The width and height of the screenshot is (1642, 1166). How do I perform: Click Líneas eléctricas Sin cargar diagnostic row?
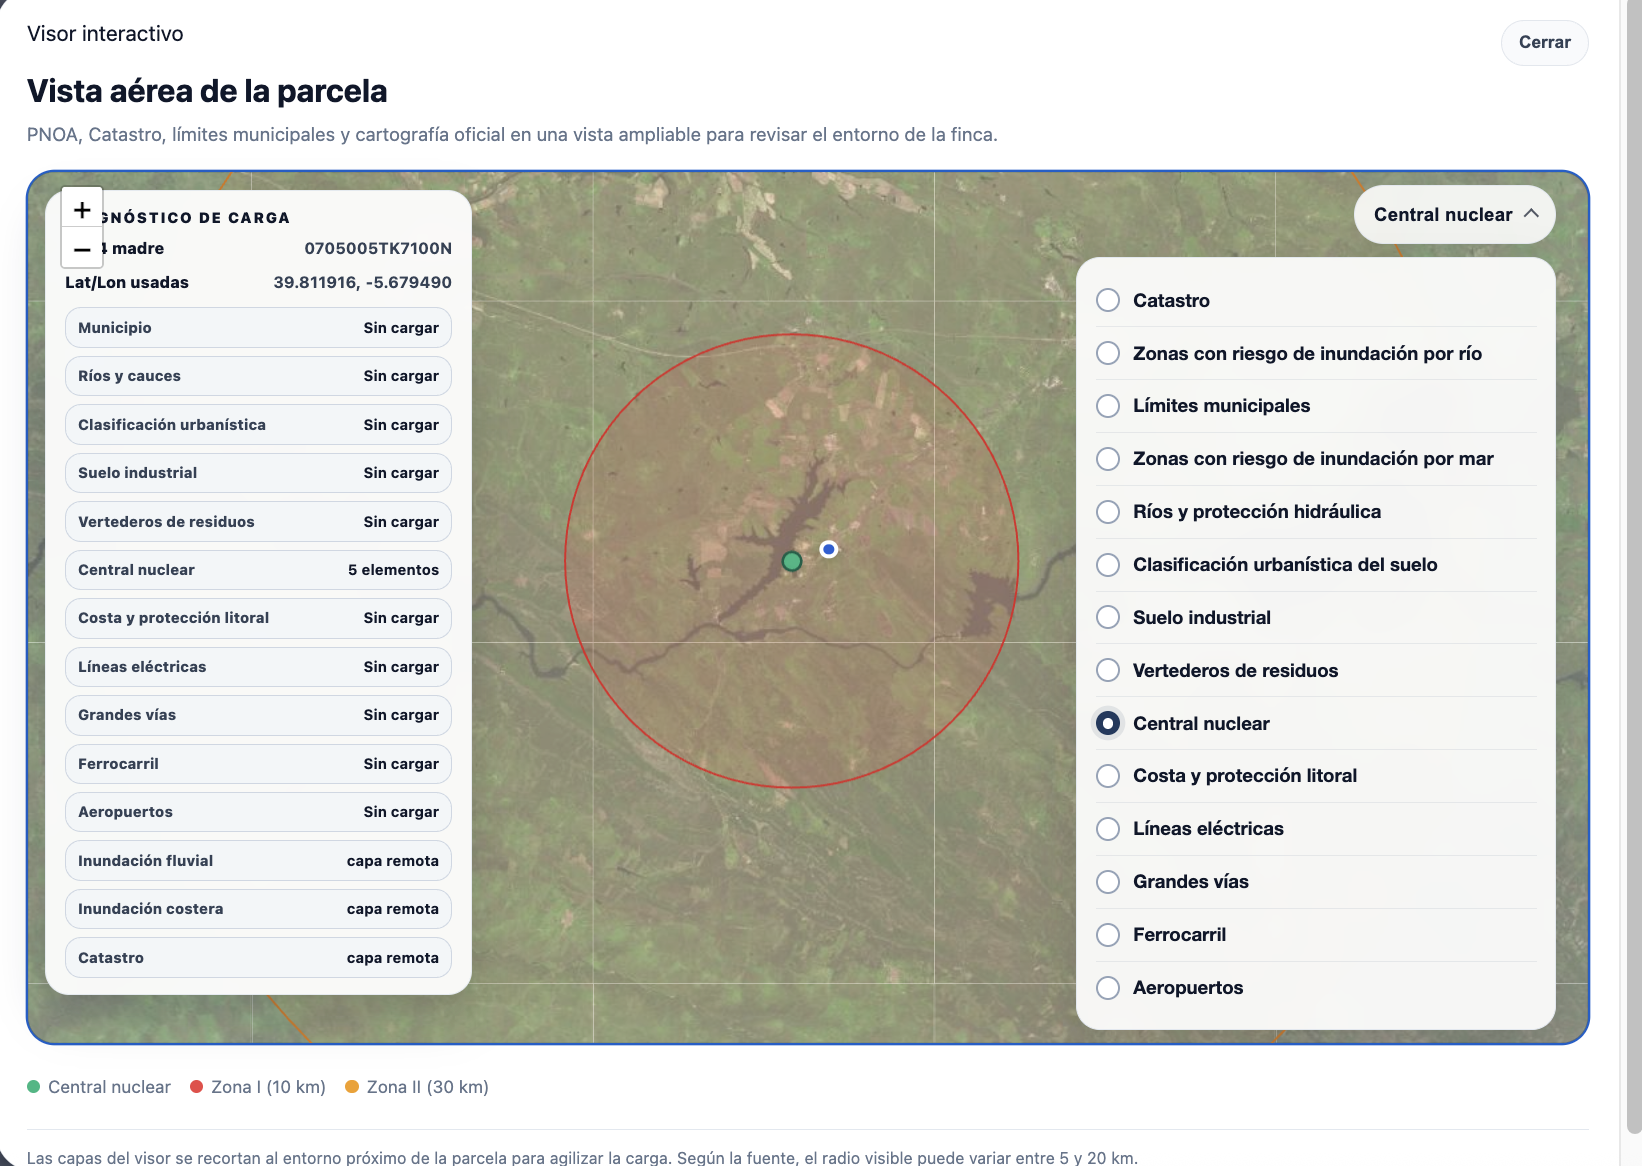[x=258, y=667]
